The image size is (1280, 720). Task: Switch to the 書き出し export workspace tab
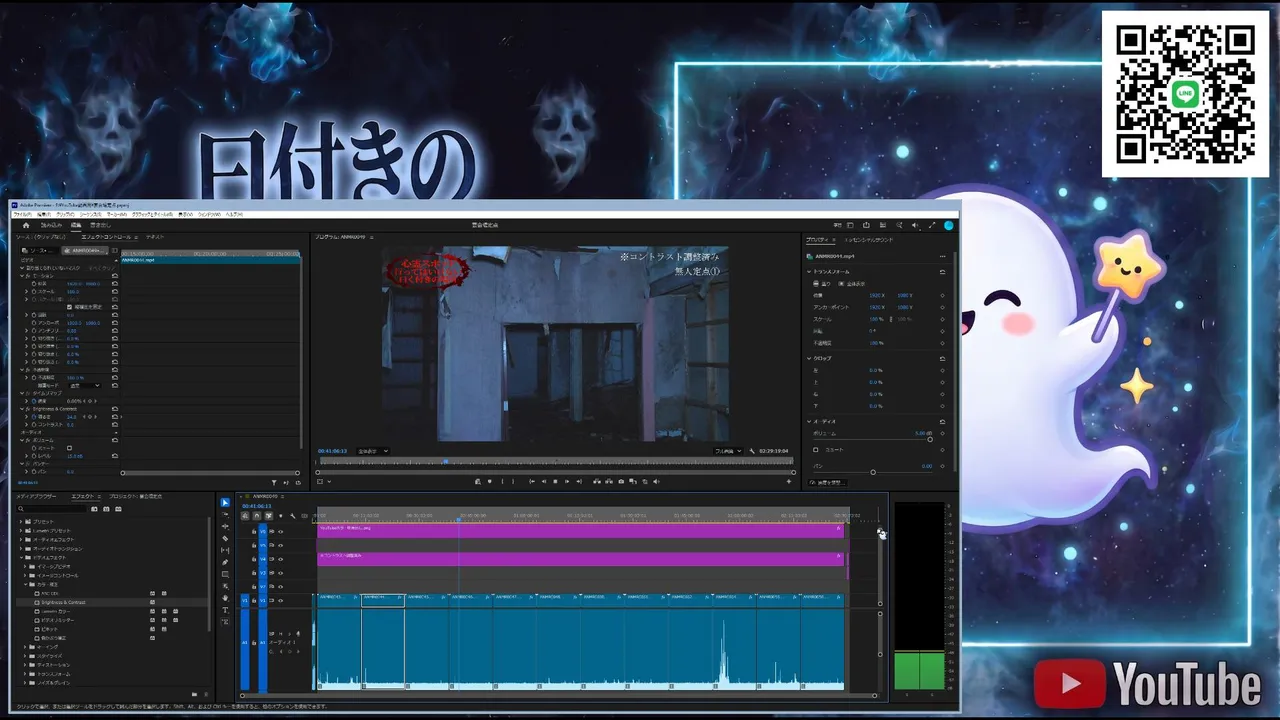[x=100, y=225]
